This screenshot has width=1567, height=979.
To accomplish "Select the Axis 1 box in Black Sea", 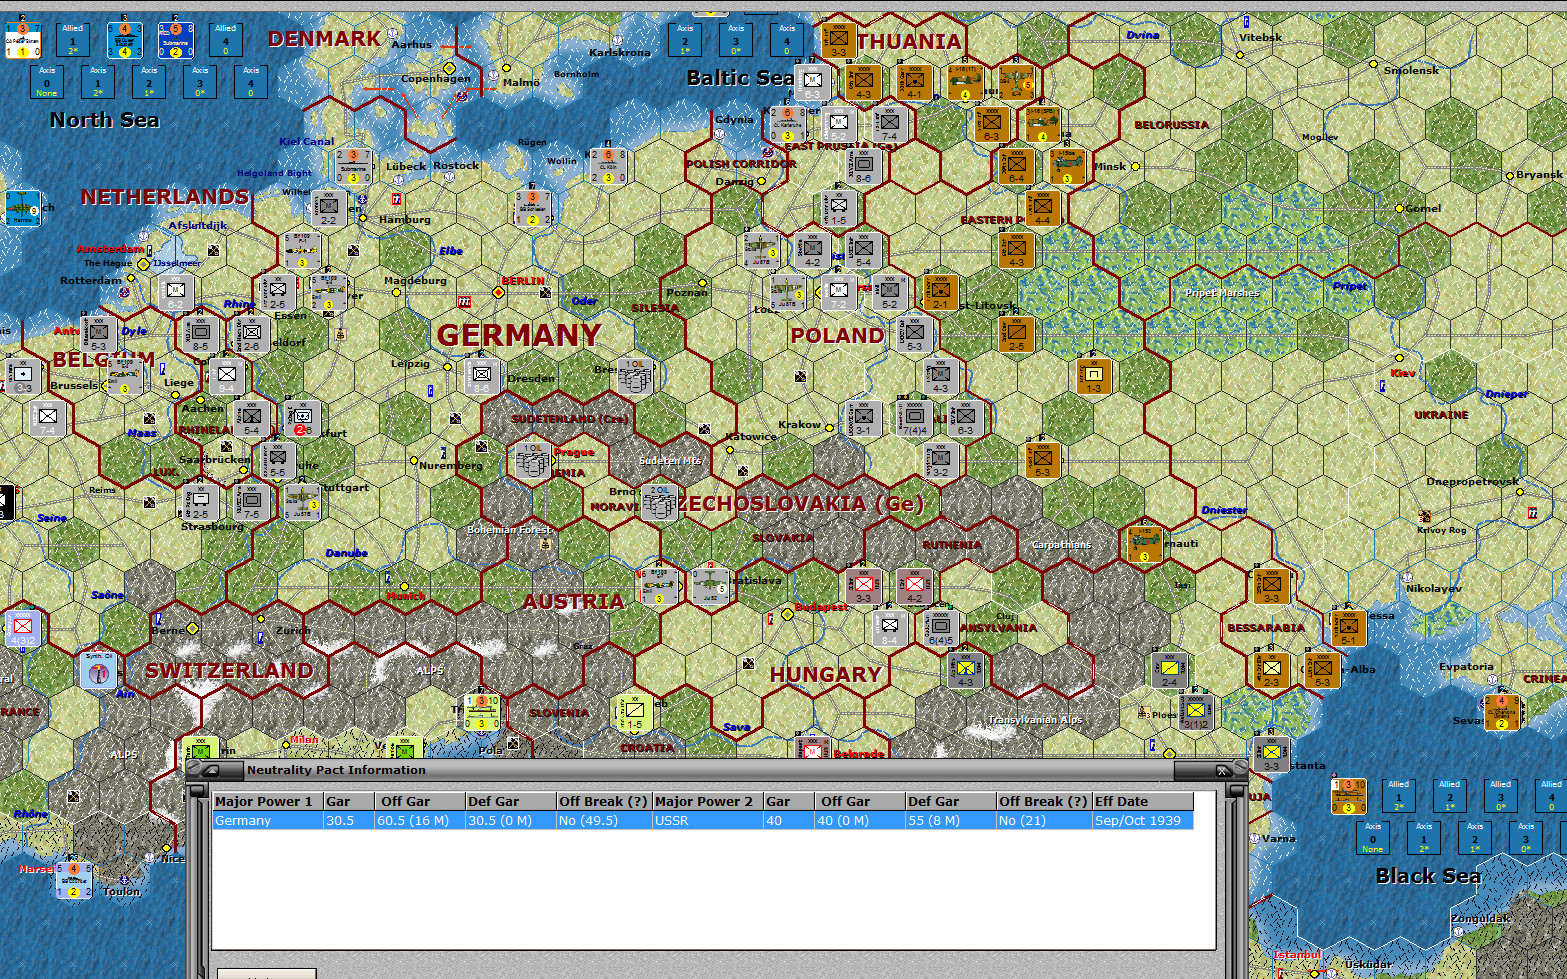I will (x=1424, y=838).
